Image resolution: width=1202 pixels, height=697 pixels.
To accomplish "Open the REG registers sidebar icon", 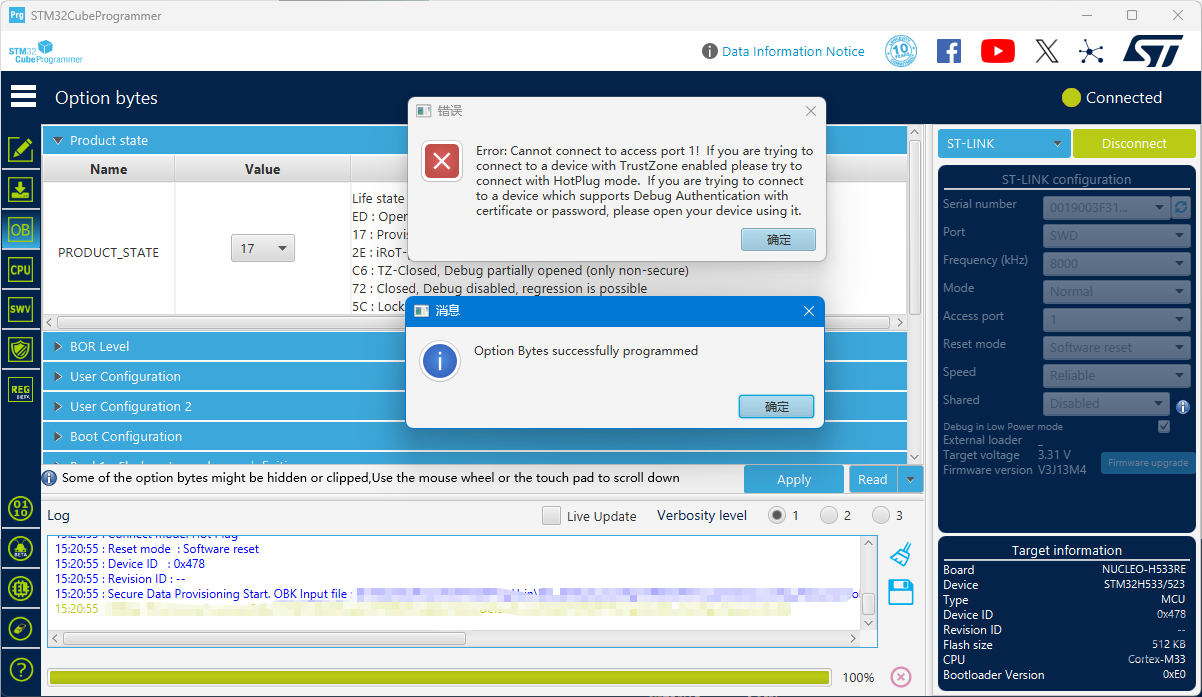I will pos(21,390).
